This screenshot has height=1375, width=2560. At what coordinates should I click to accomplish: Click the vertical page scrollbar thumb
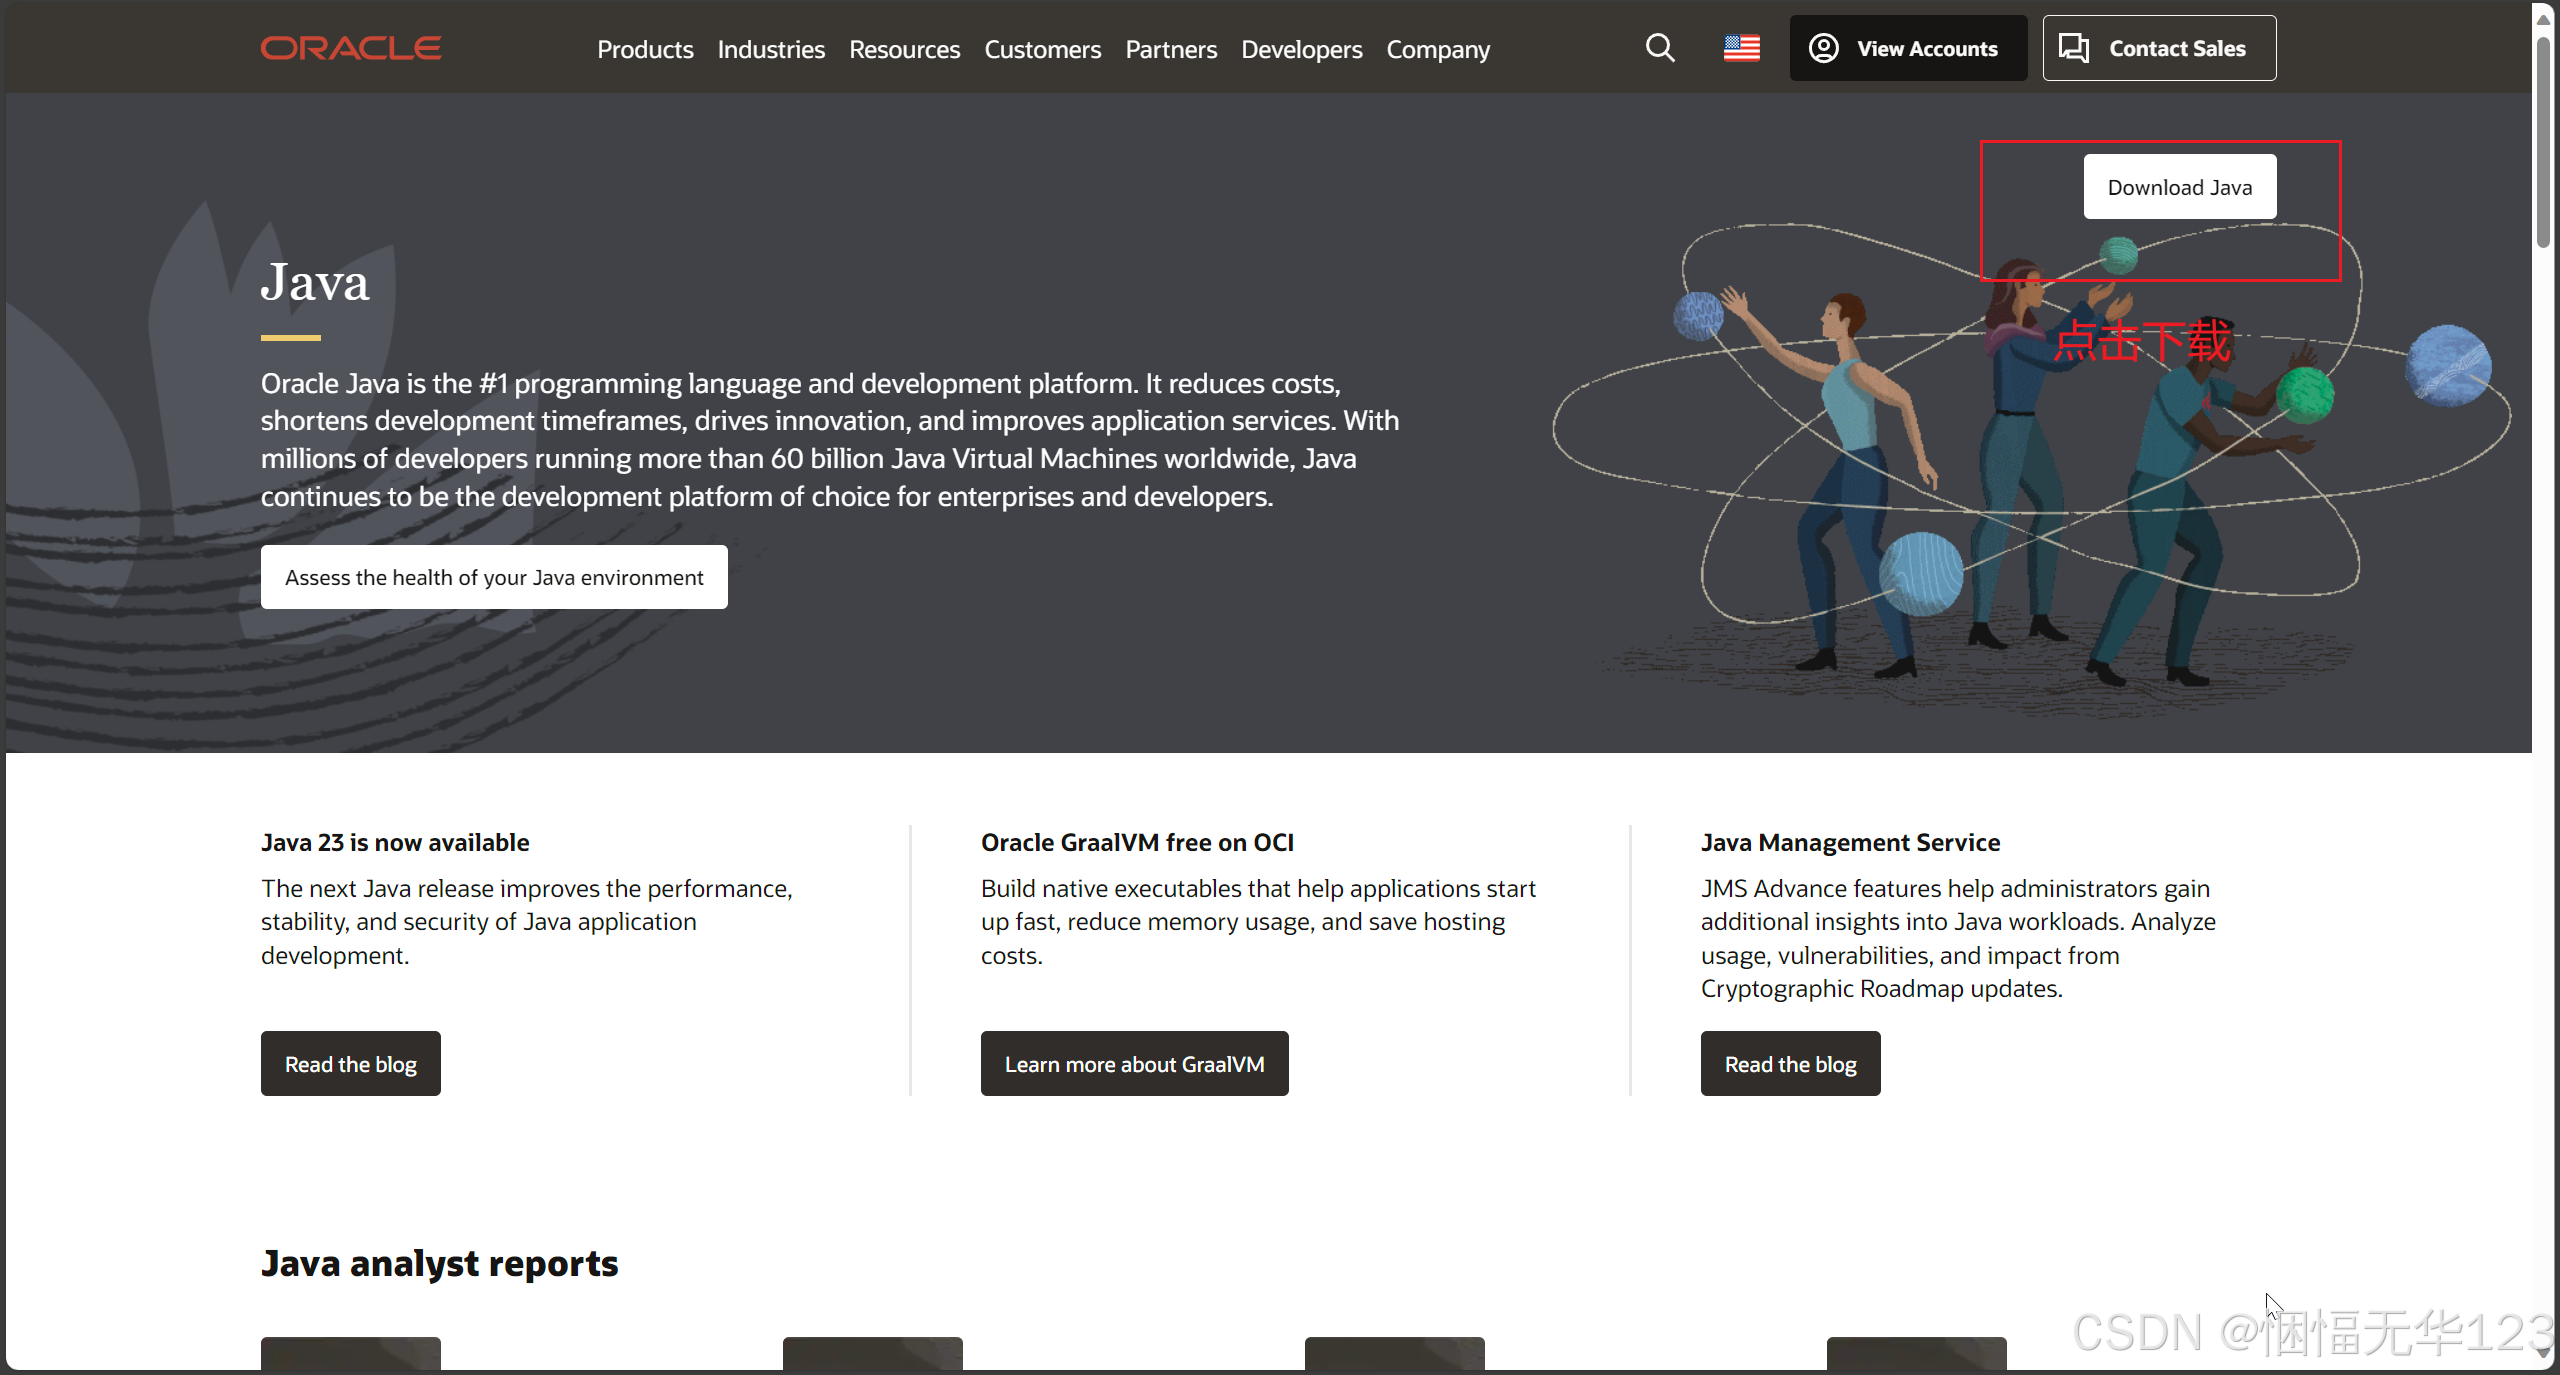pyautogui.click(x=2544, y=140)
